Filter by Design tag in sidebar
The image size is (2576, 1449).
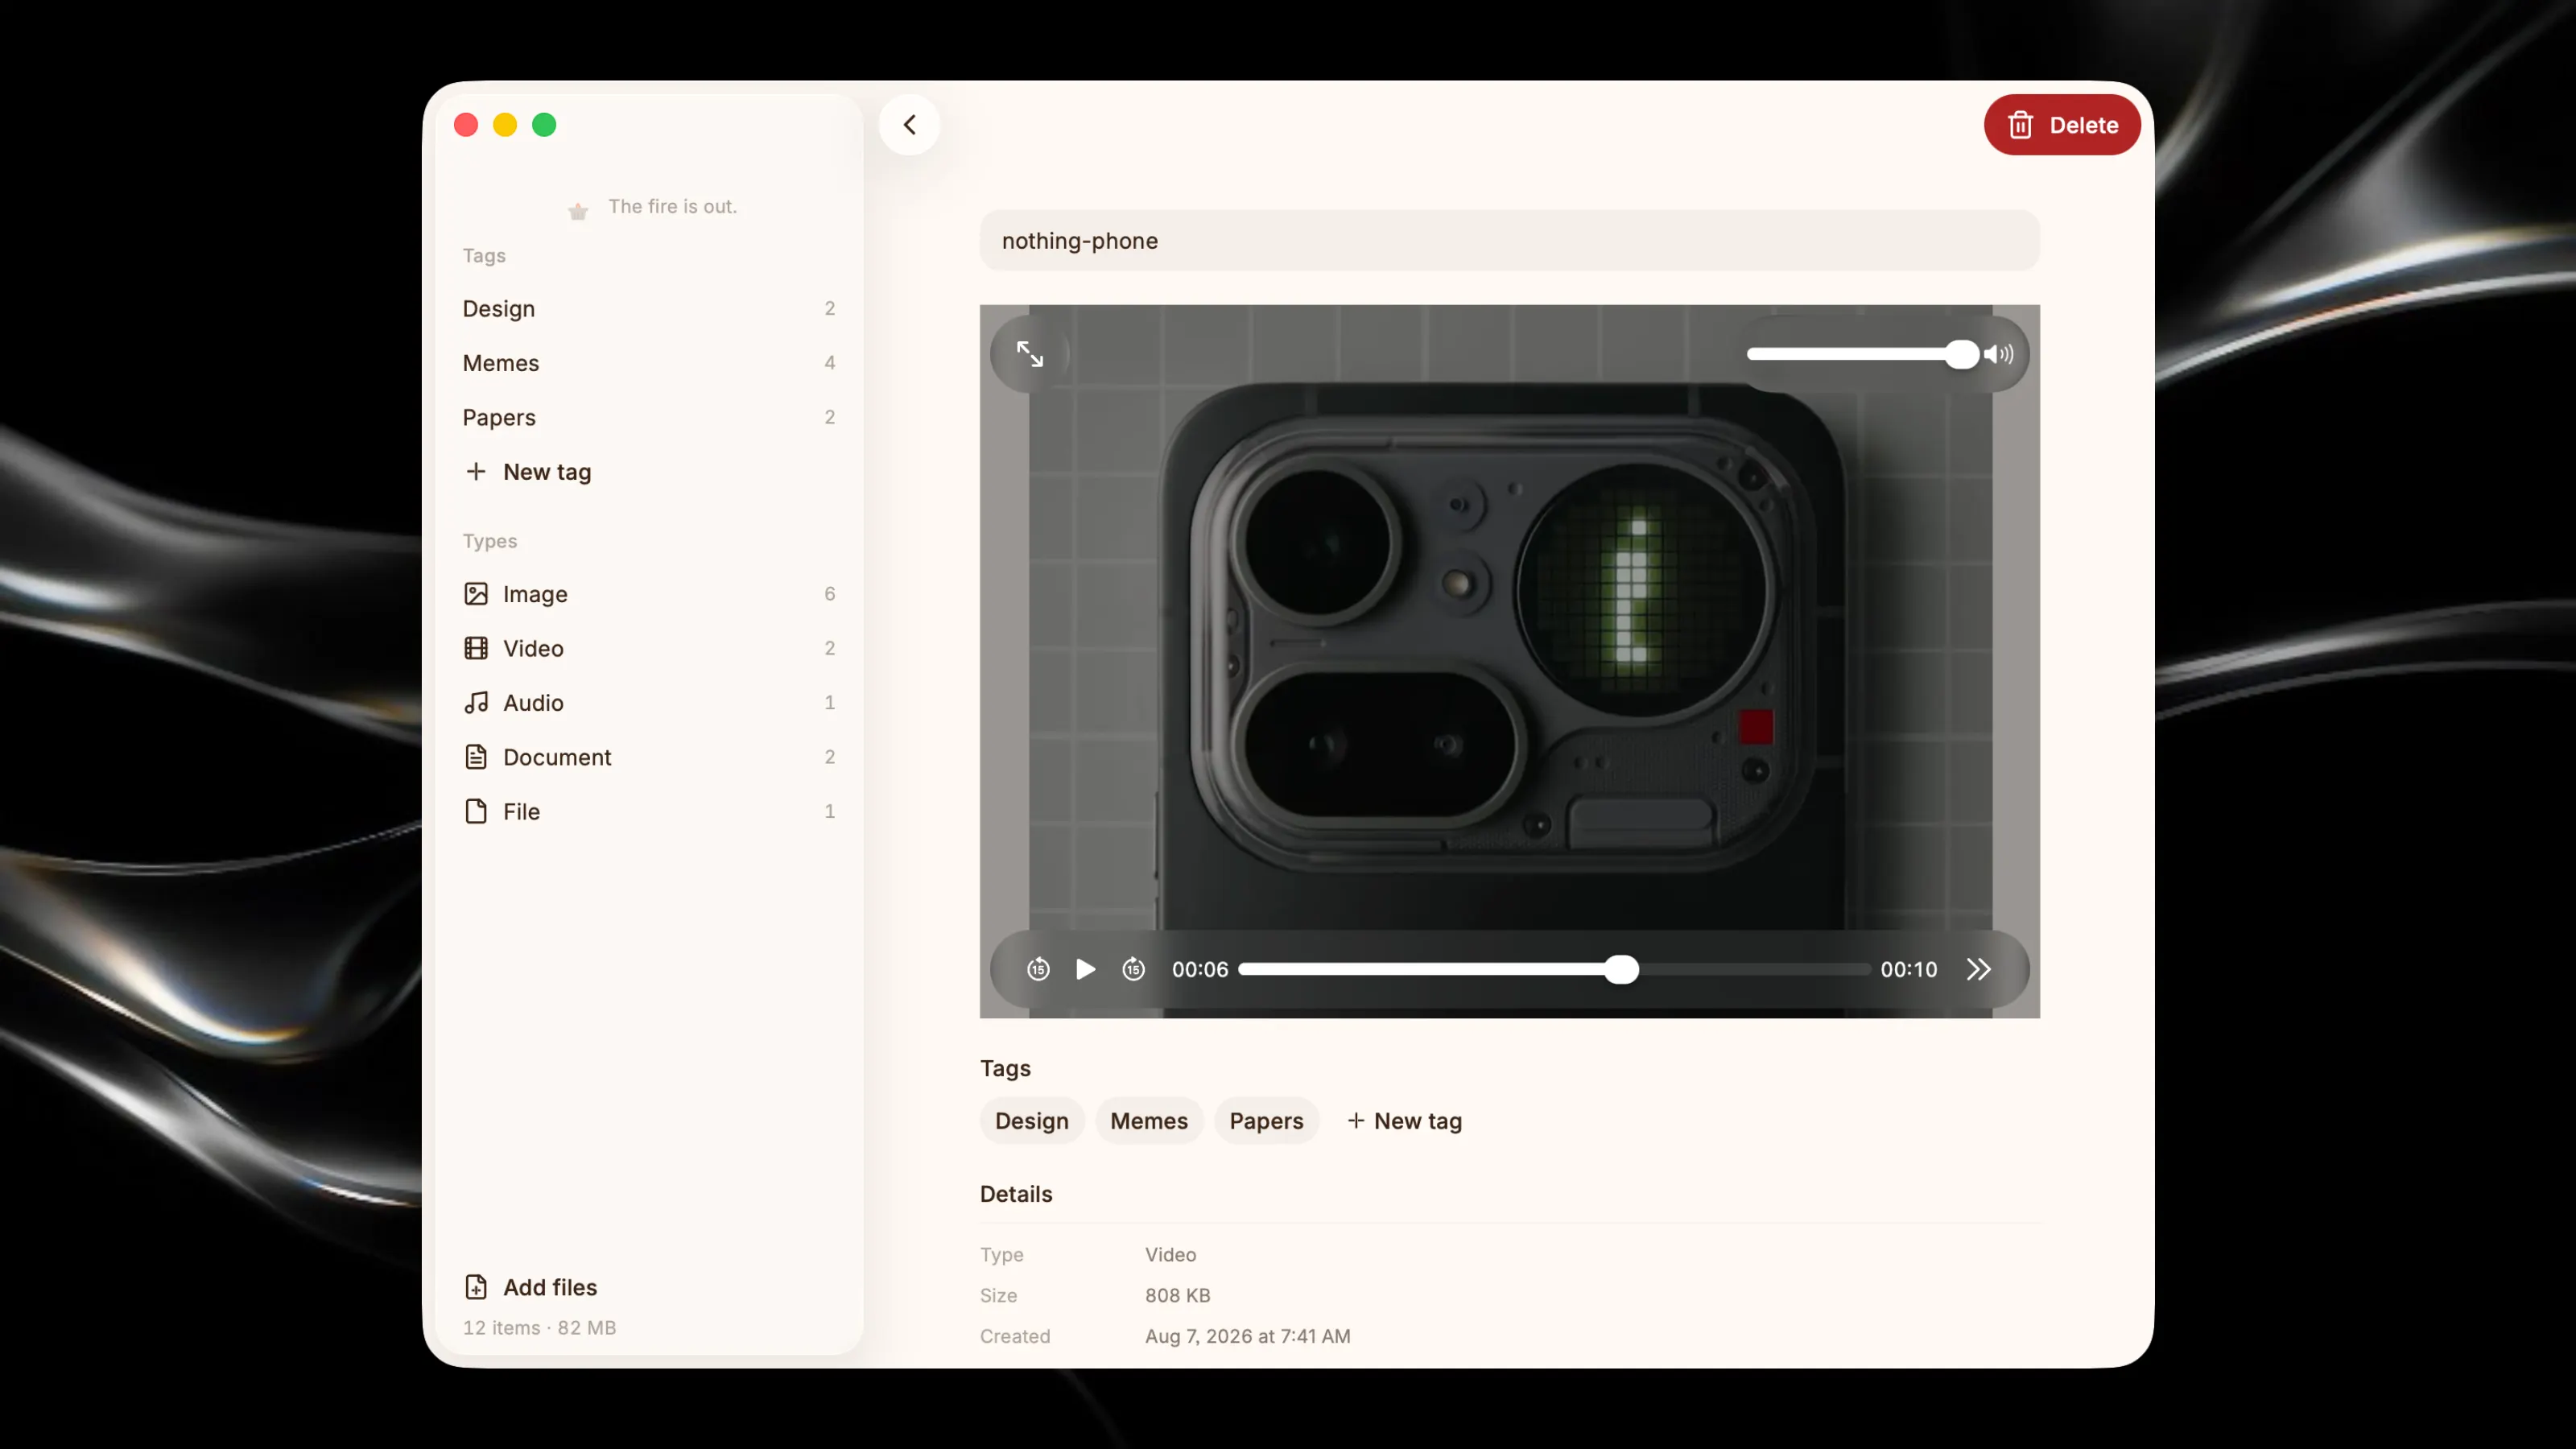(x=648, y=309)
